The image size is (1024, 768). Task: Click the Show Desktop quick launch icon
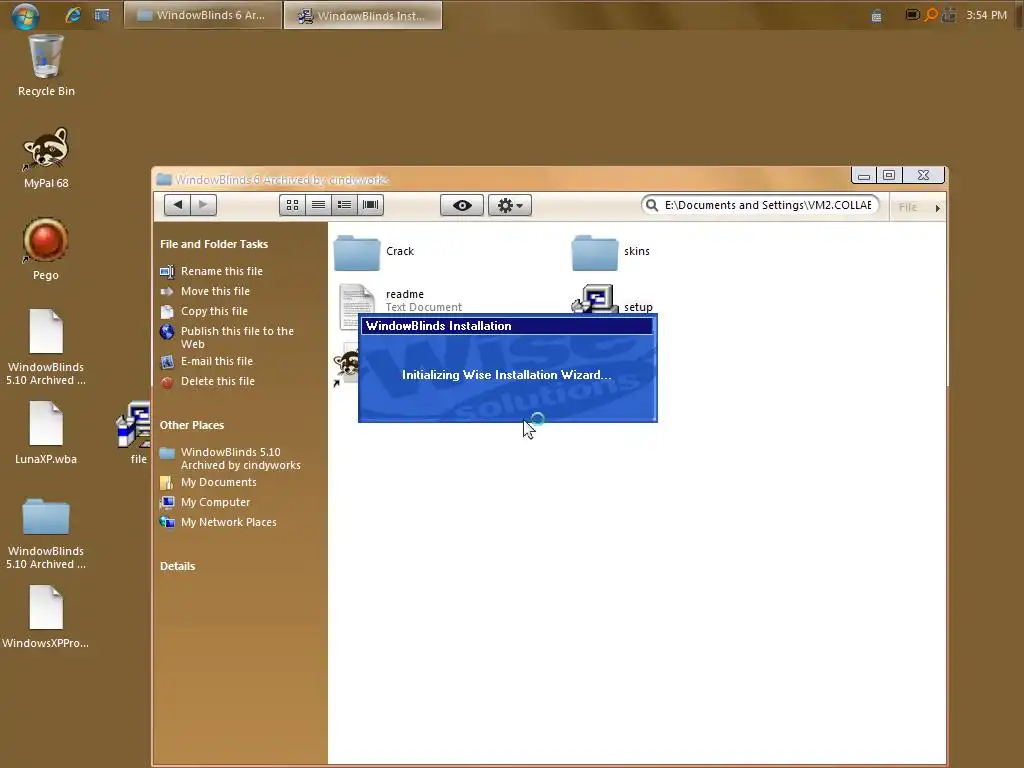click(102, 15)
